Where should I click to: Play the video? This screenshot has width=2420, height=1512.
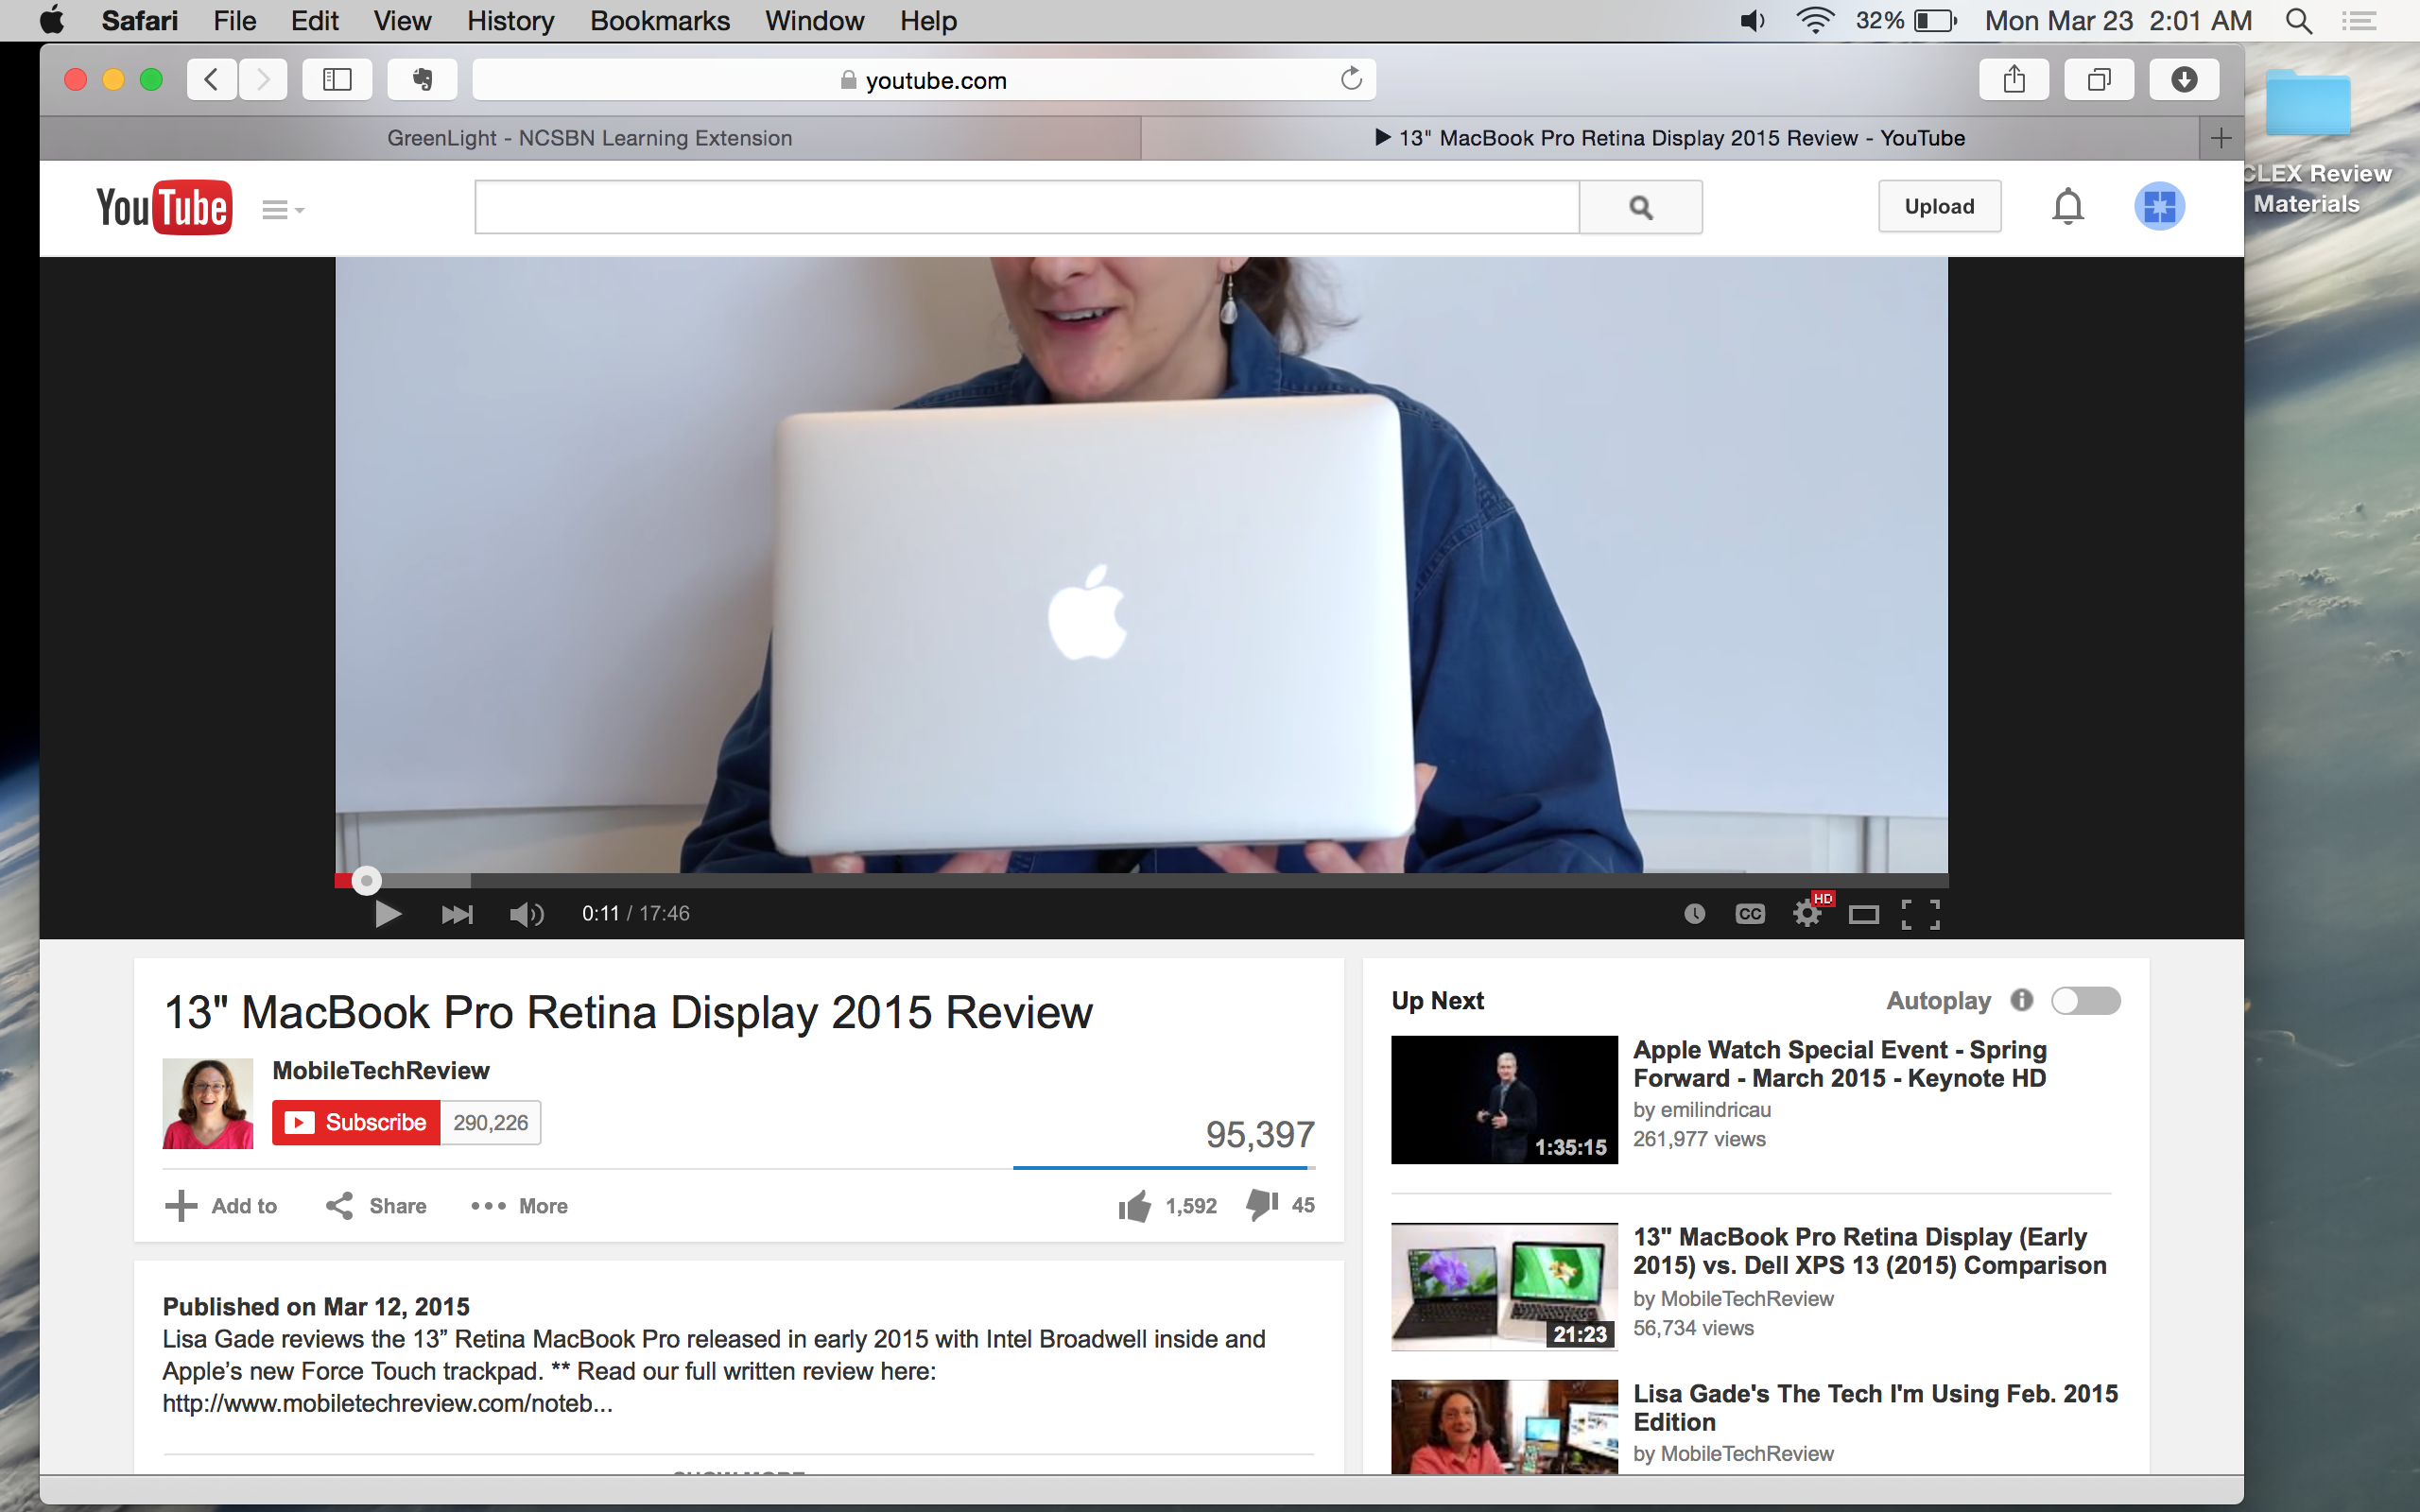(x=387, y=913)
